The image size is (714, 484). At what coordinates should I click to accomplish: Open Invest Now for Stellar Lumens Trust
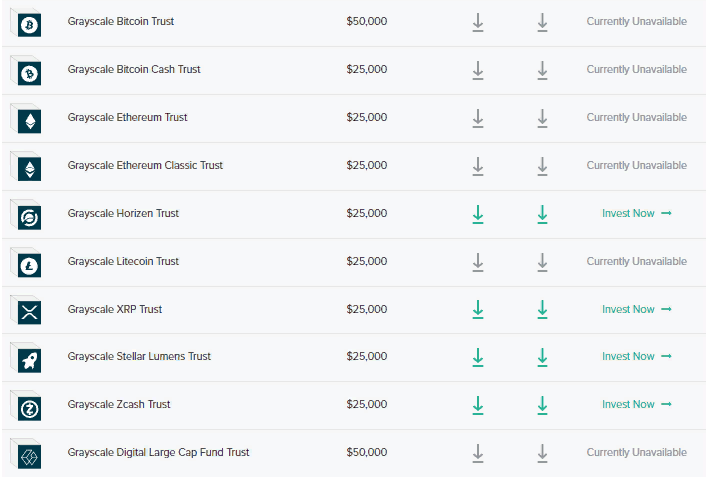pos(636,356)
